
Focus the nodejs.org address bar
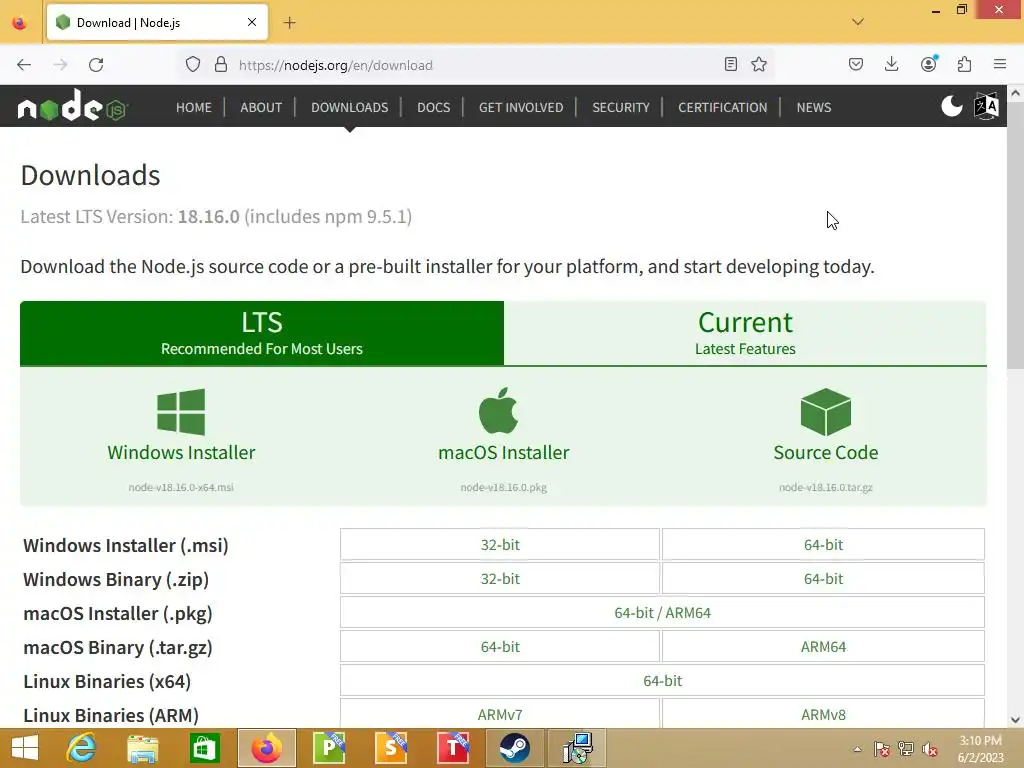coord(475,65)
